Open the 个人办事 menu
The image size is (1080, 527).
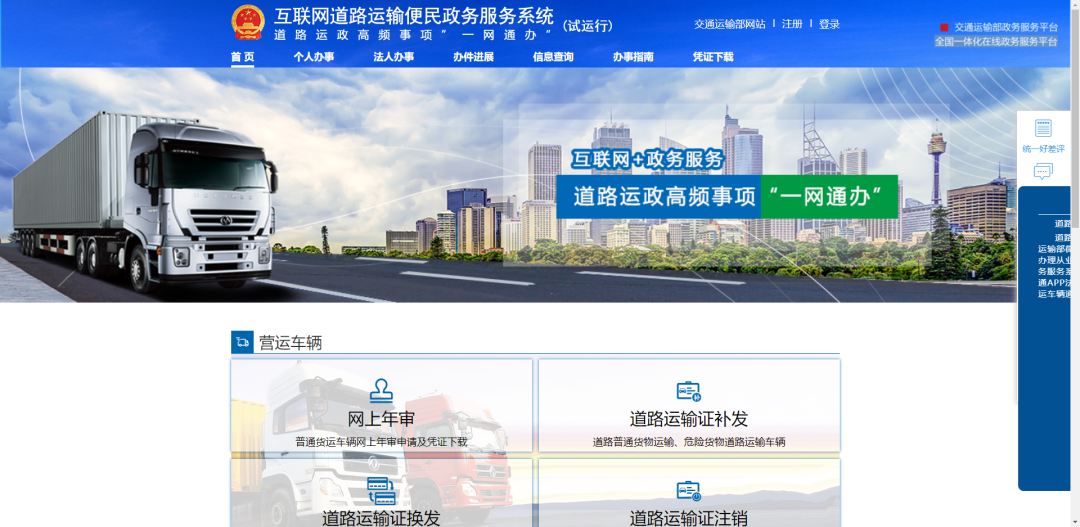[x=313, y=57]
